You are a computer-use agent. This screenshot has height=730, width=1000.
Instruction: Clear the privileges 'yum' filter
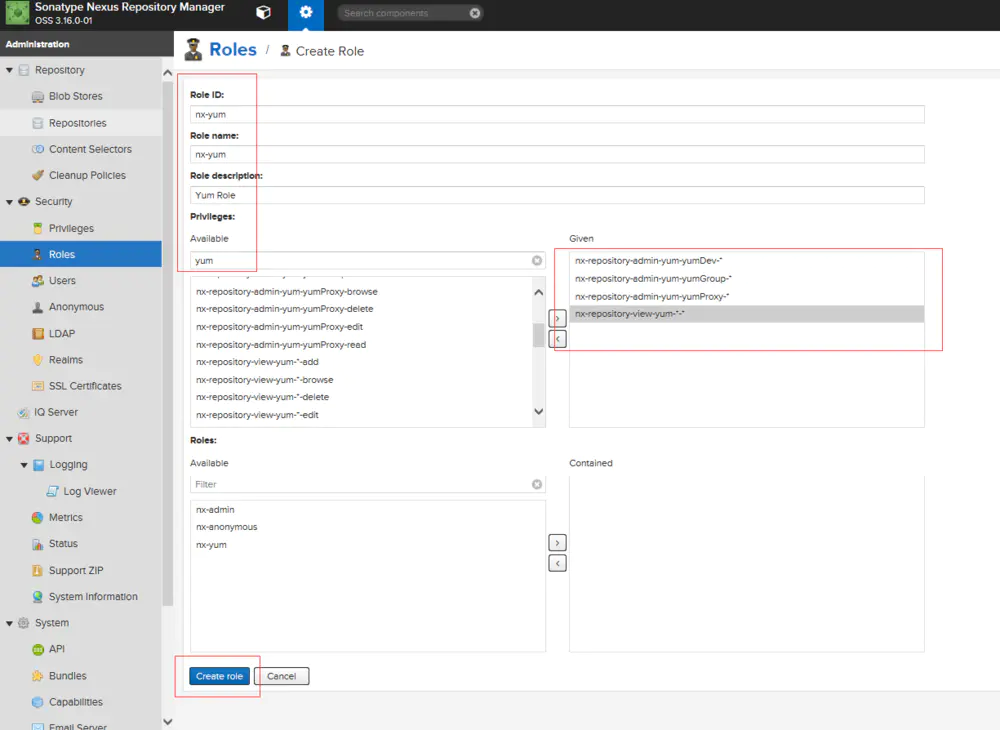point(537,260)
